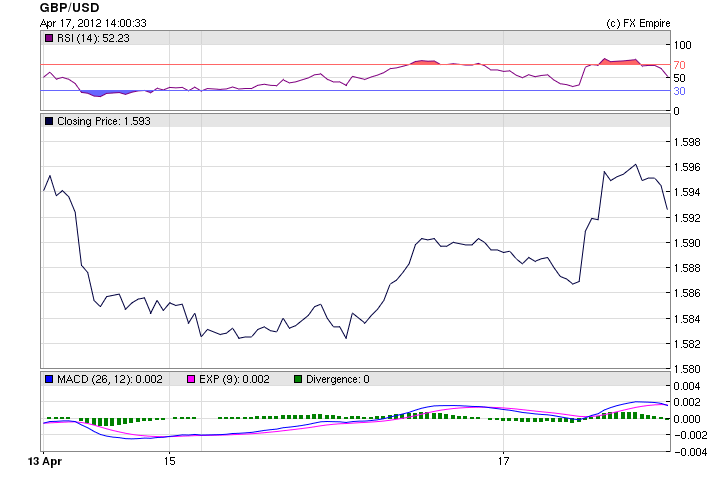Click the price line peak near 1.596
The height and width of the screenshot is (487, 710).
(636, 165)
